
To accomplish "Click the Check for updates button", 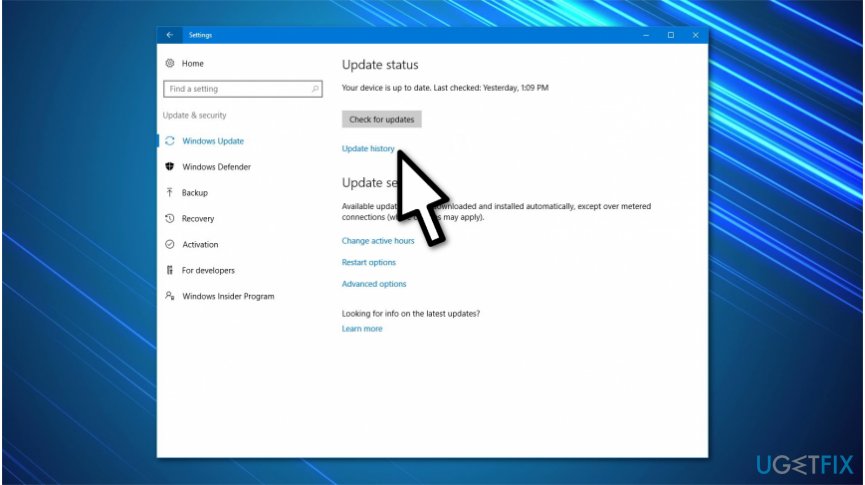I will pos(381,119).
